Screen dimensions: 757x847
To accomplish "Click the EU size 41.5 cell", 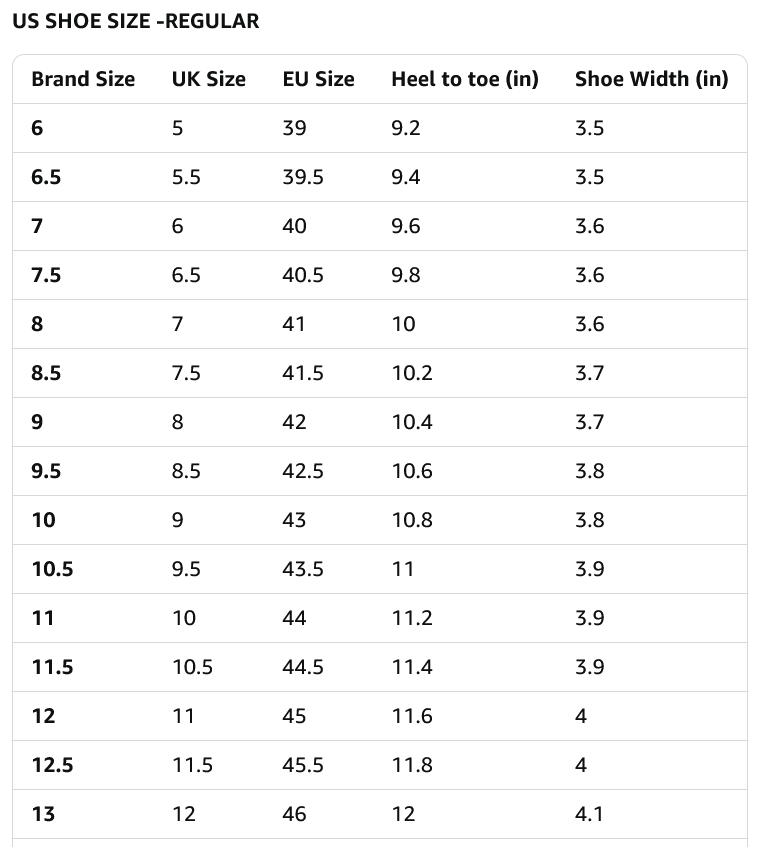I will click(303, 373).
